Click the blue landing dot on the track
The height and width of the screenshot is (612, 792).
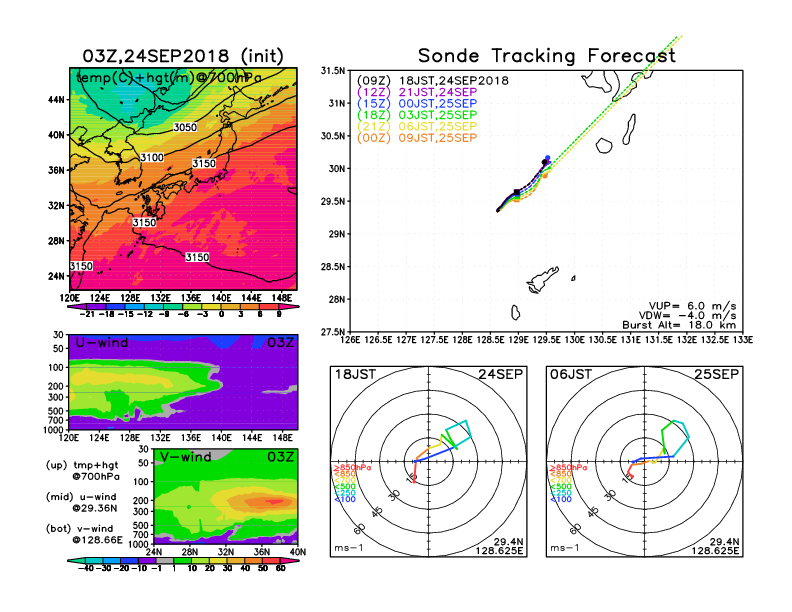point(548,158)
